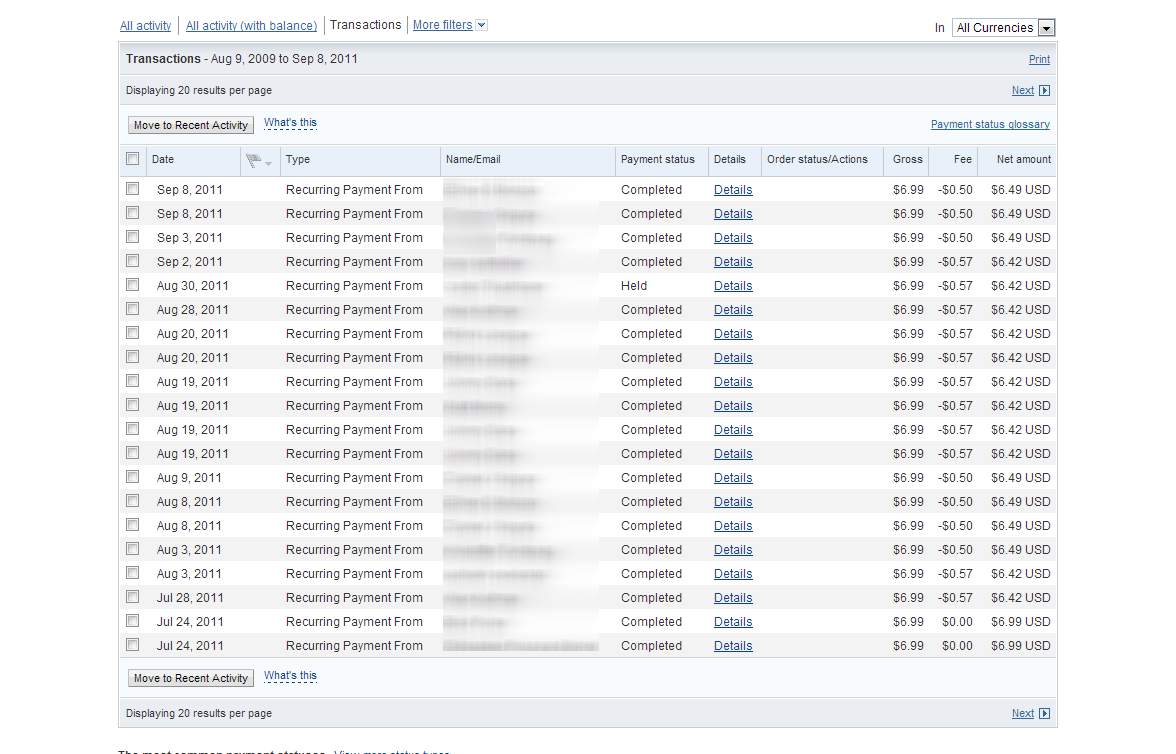Click the Name/Email column header
This screenshot has width=1176, height=754.
472,159
